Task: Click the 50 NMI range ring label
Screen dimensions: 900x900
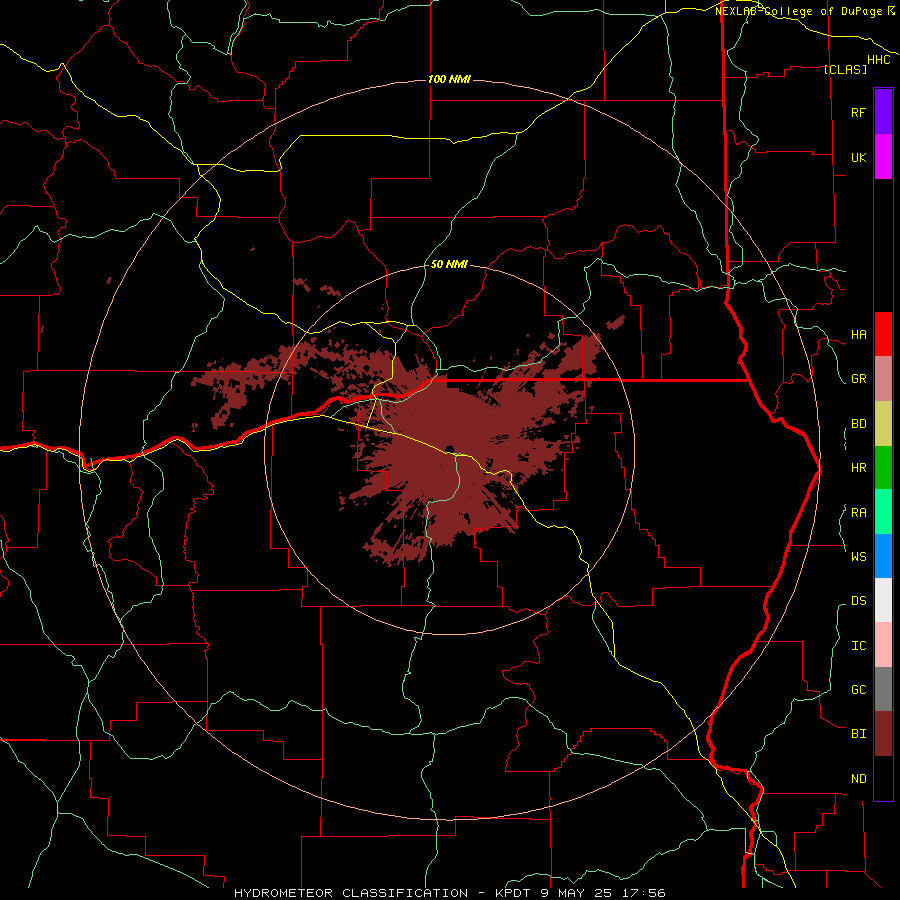Action: (449, 265)
